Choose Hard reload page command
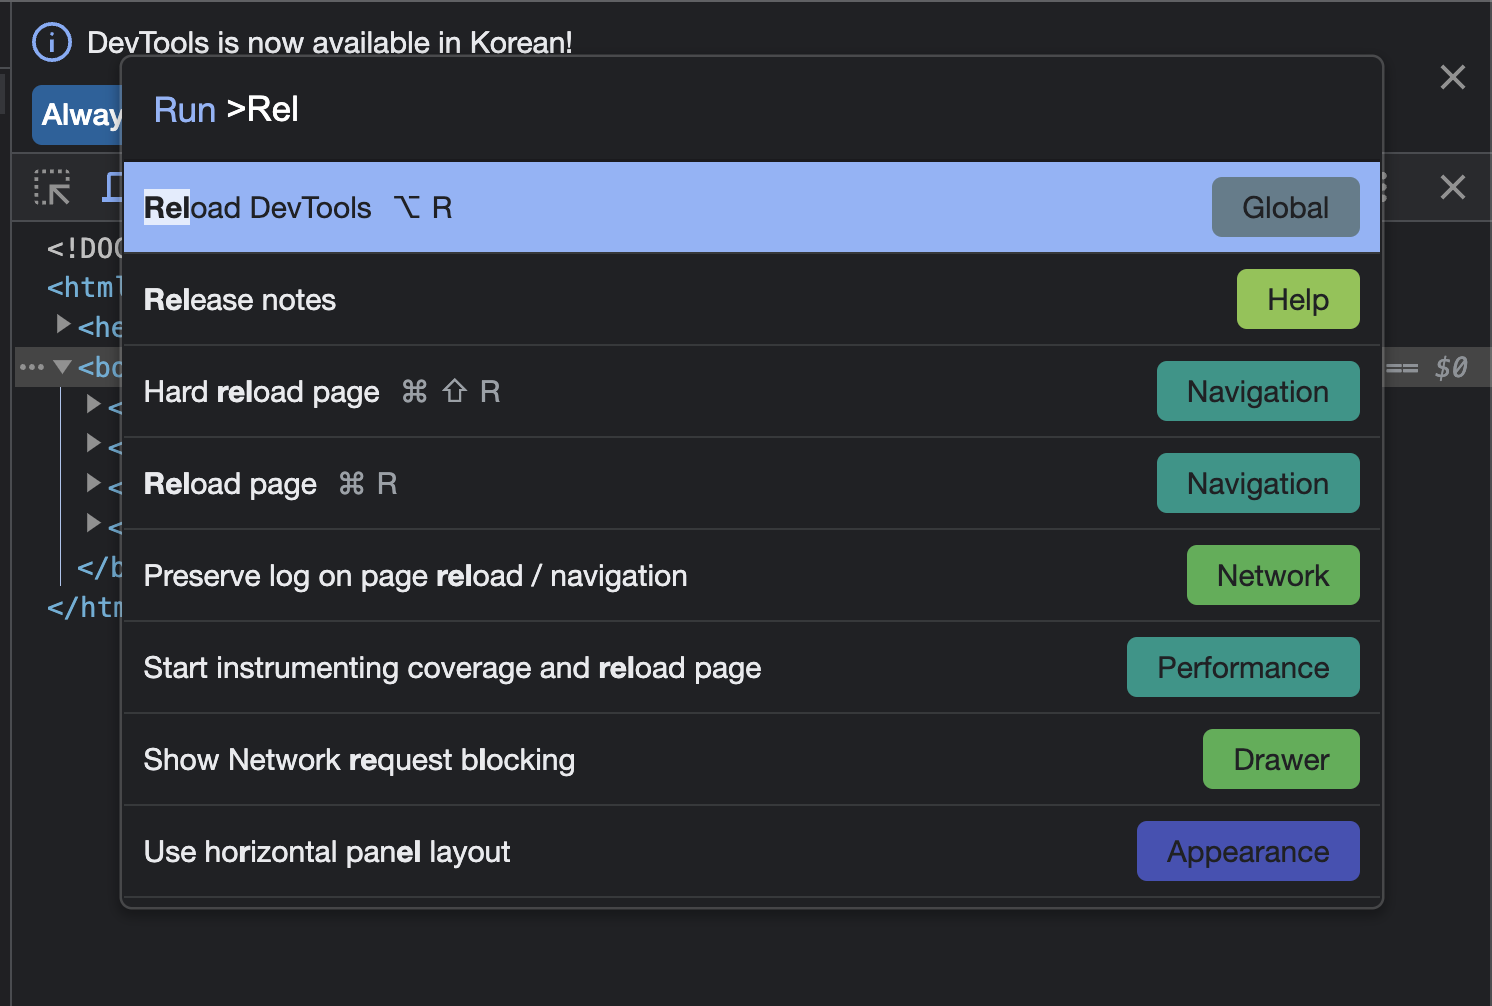1492x1006 pixels. coord(751,391)
